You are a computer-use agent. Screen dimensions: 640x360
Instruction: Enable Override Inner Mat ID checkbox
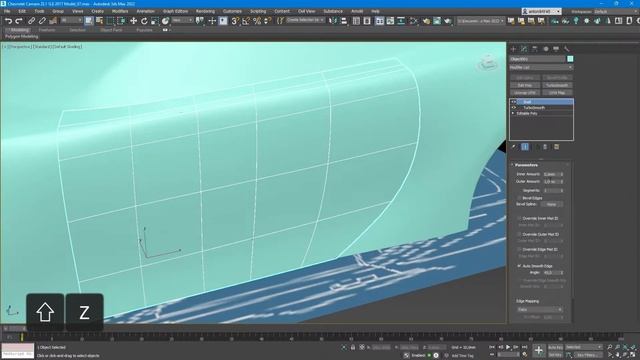pos(519,218)
